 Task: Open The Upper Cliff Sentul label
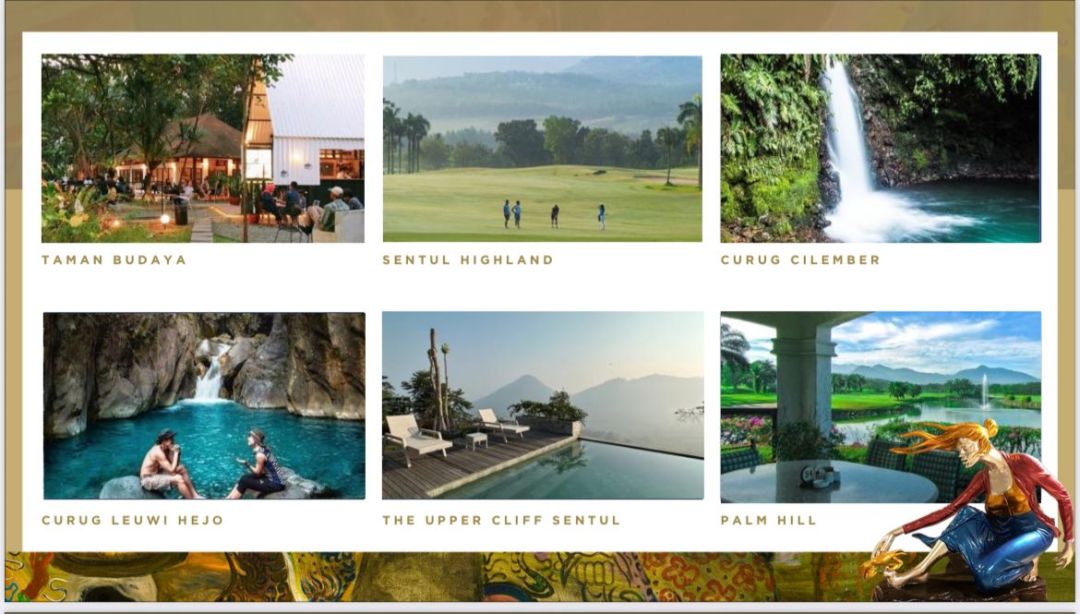[x=501, y=520]
